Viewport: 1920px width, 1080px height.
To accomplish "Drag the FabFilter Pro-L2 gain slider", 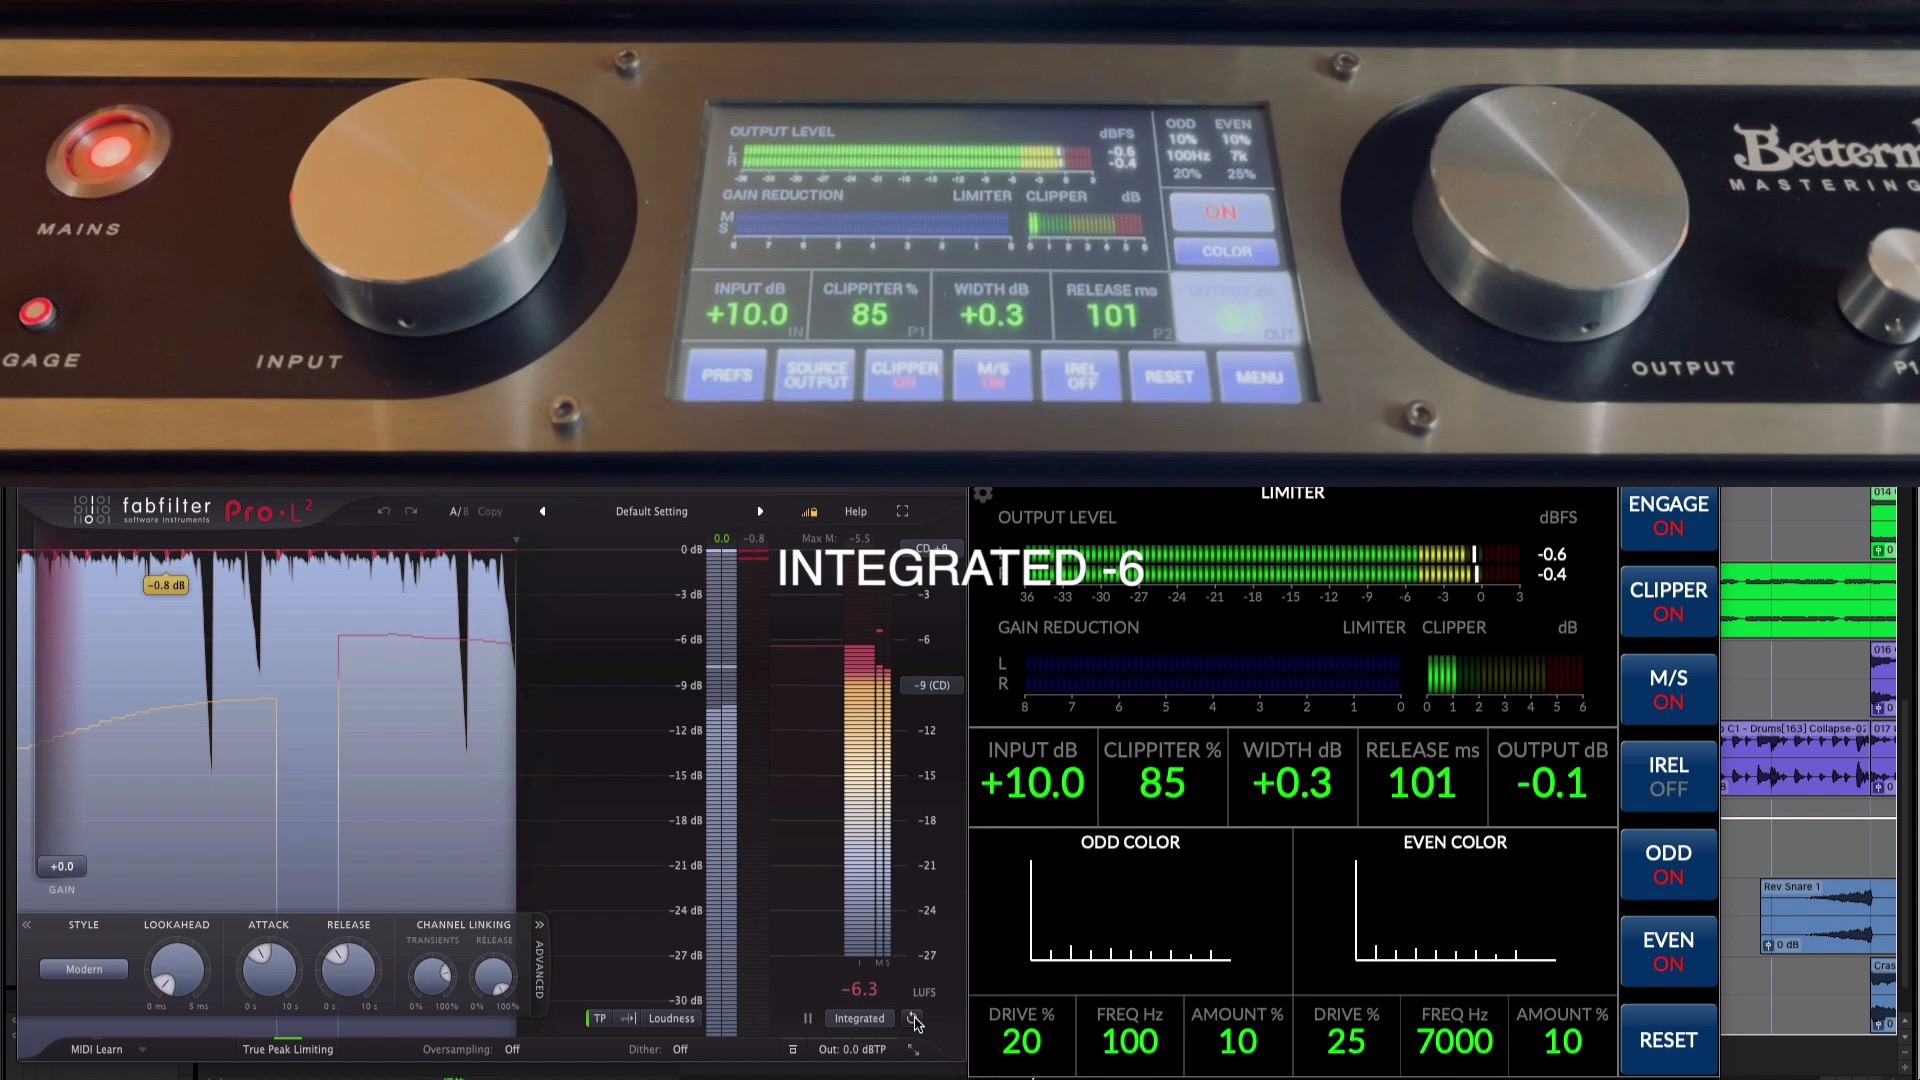I will coord(61,866).
